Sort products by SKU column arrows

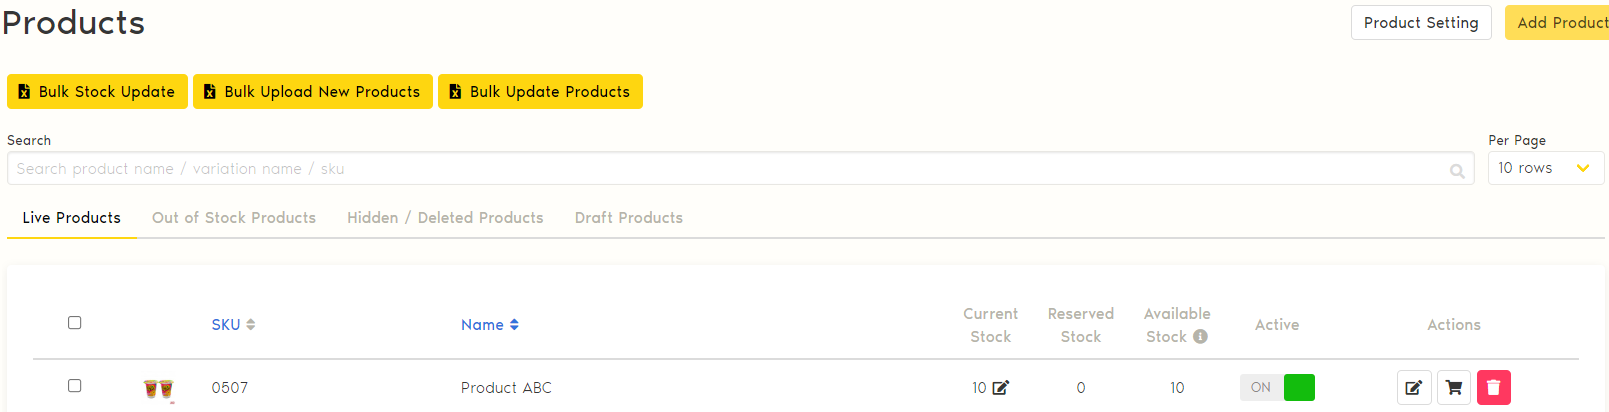(251, 325)
